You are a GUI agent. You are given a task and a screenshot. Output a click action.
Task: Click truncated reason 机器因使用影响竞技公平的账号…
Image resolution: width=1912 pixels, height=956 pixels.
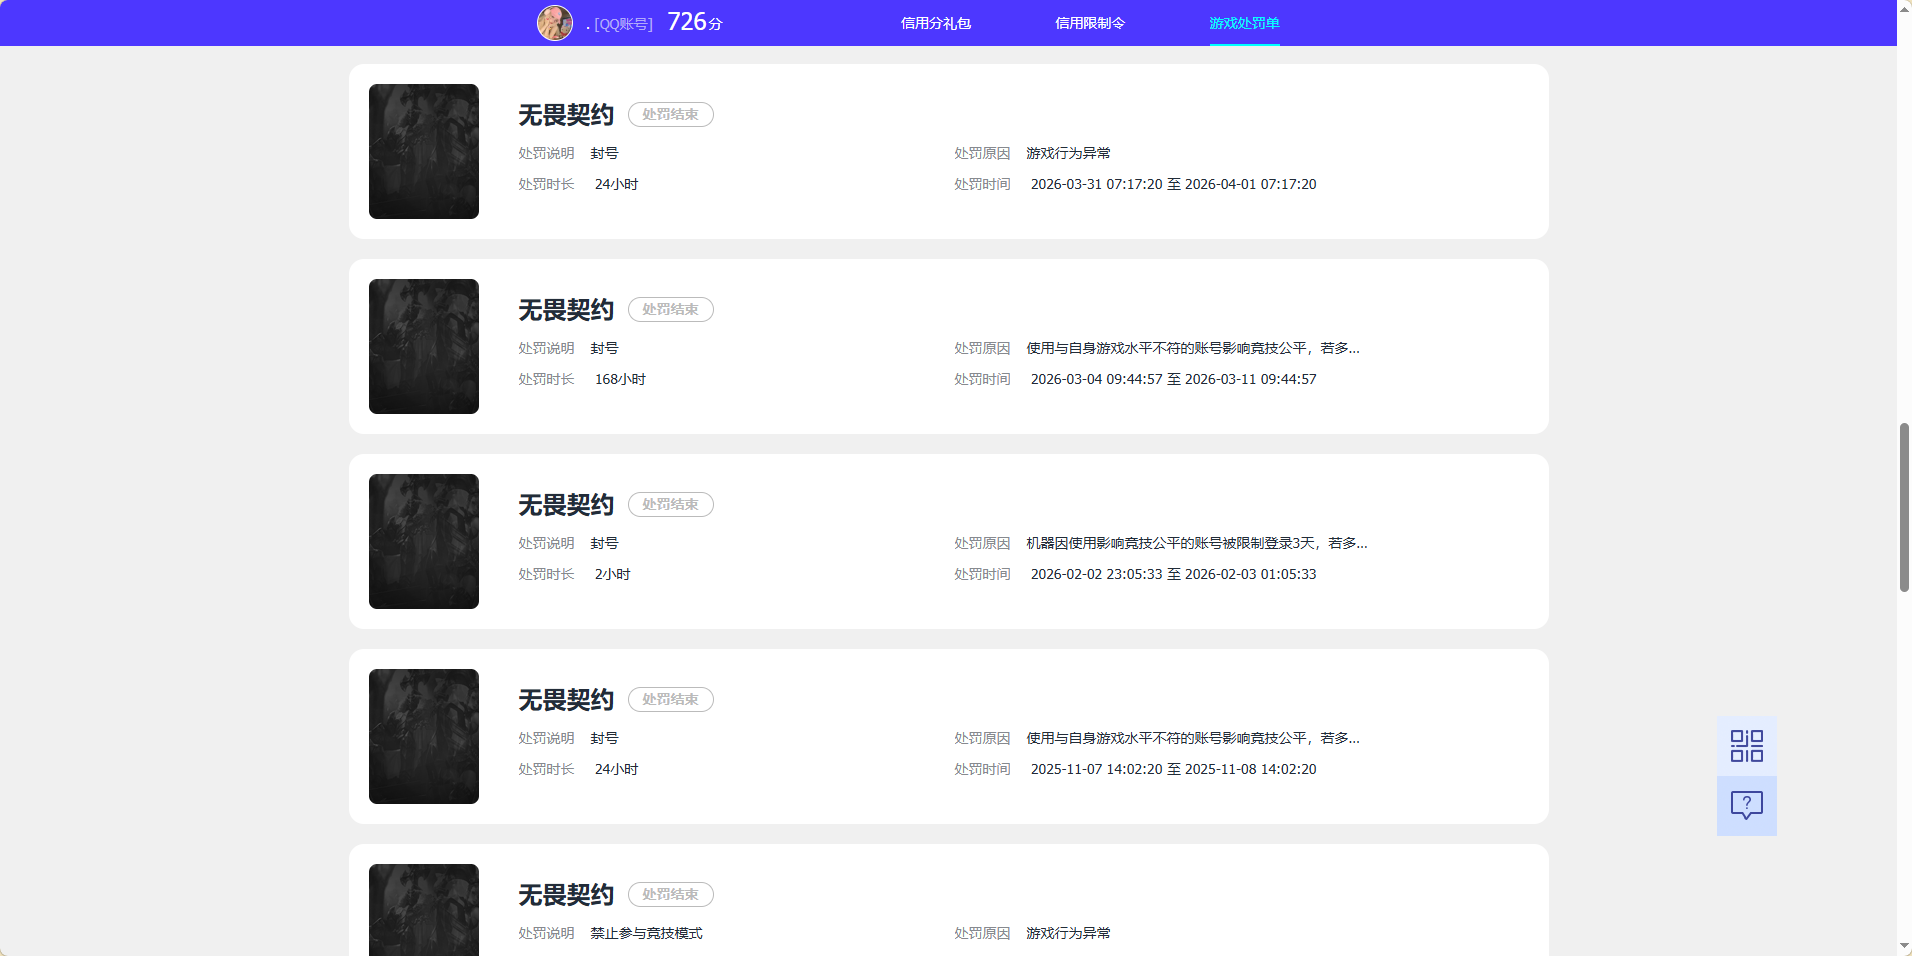[1196, 543]
